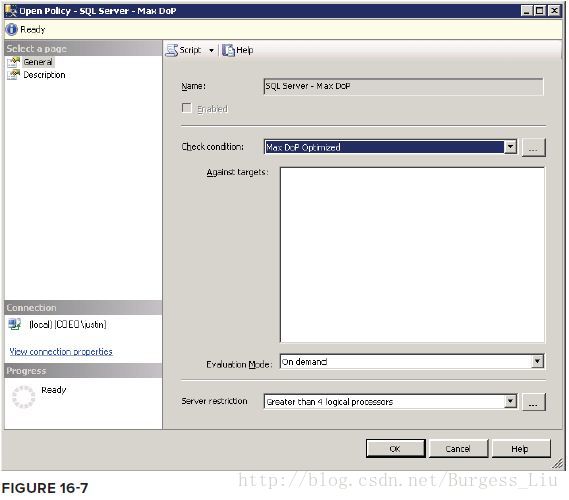The height and width of the screenshot is (500, 569).
Task: Click the General page icon
Action: coord(14,62)
